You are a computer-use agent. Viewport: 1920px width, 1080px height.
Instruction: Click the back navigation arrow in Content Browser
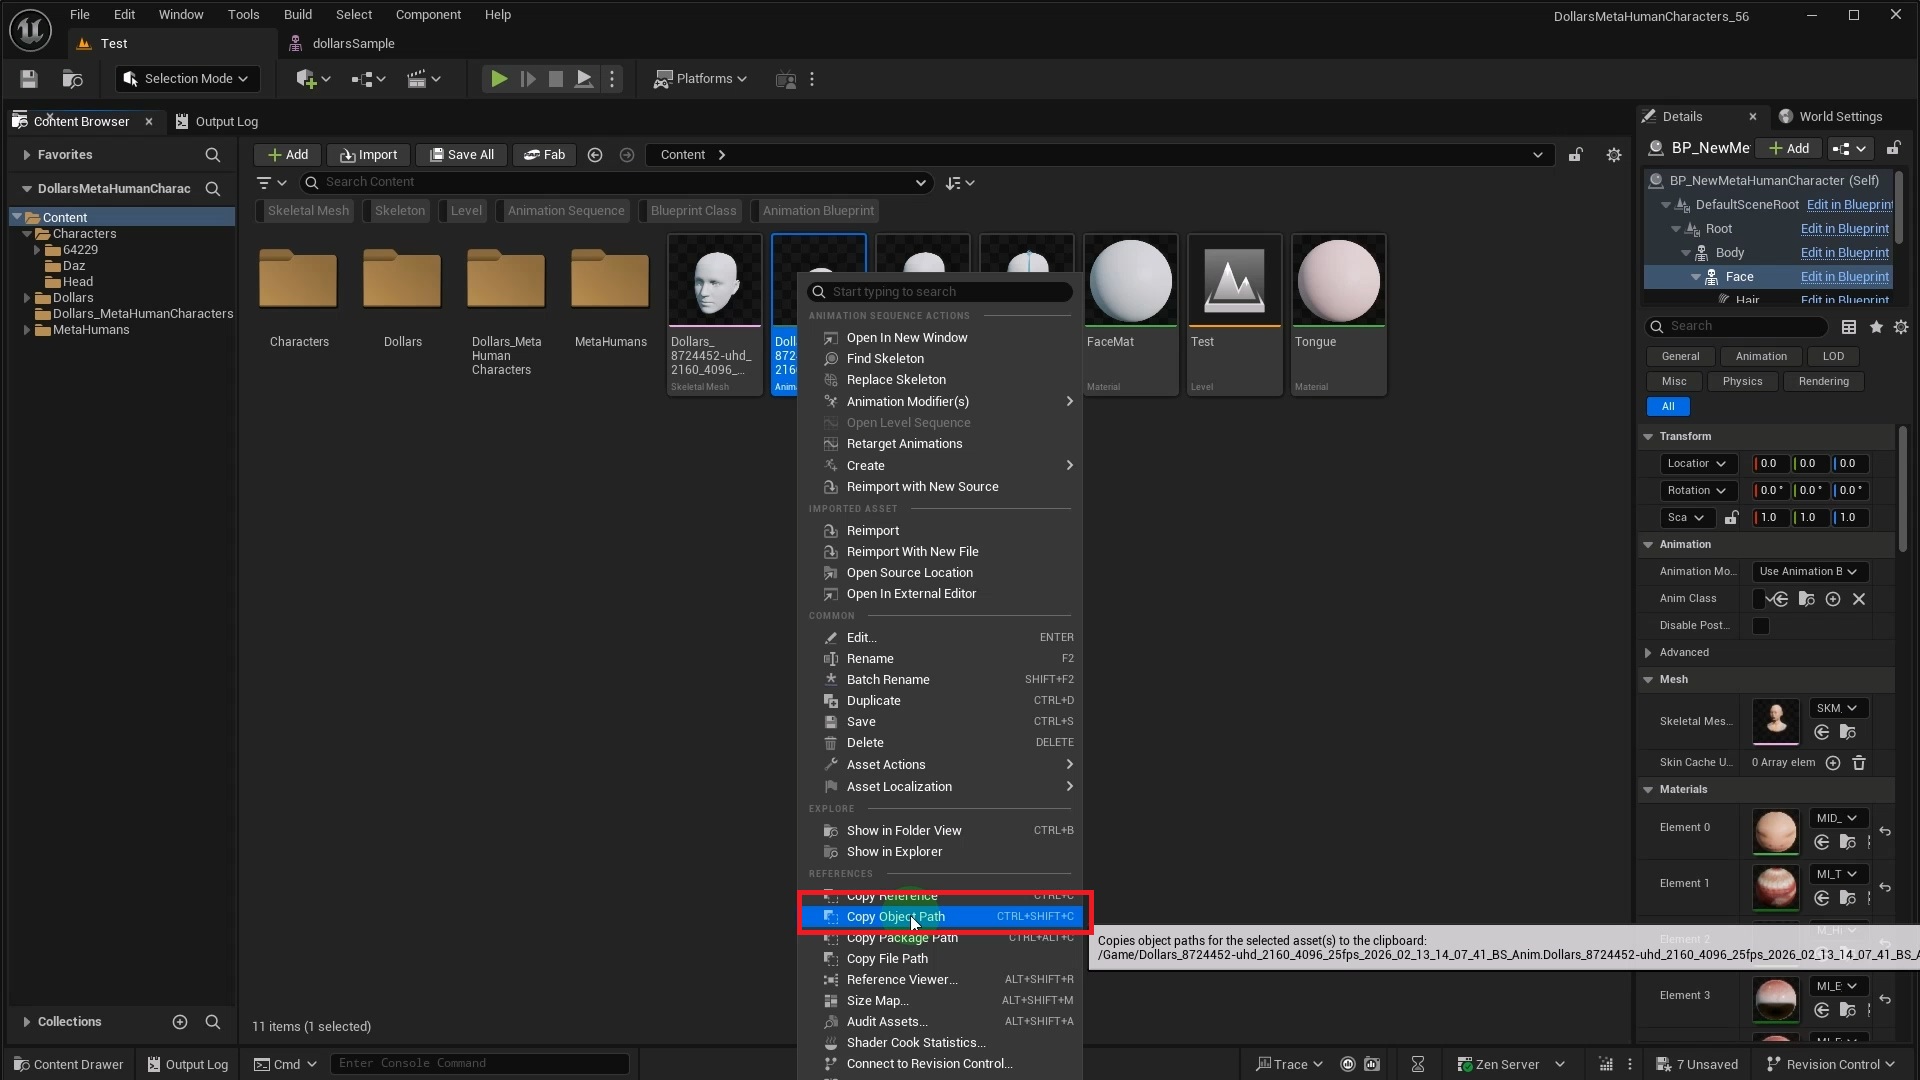(595, 155)
